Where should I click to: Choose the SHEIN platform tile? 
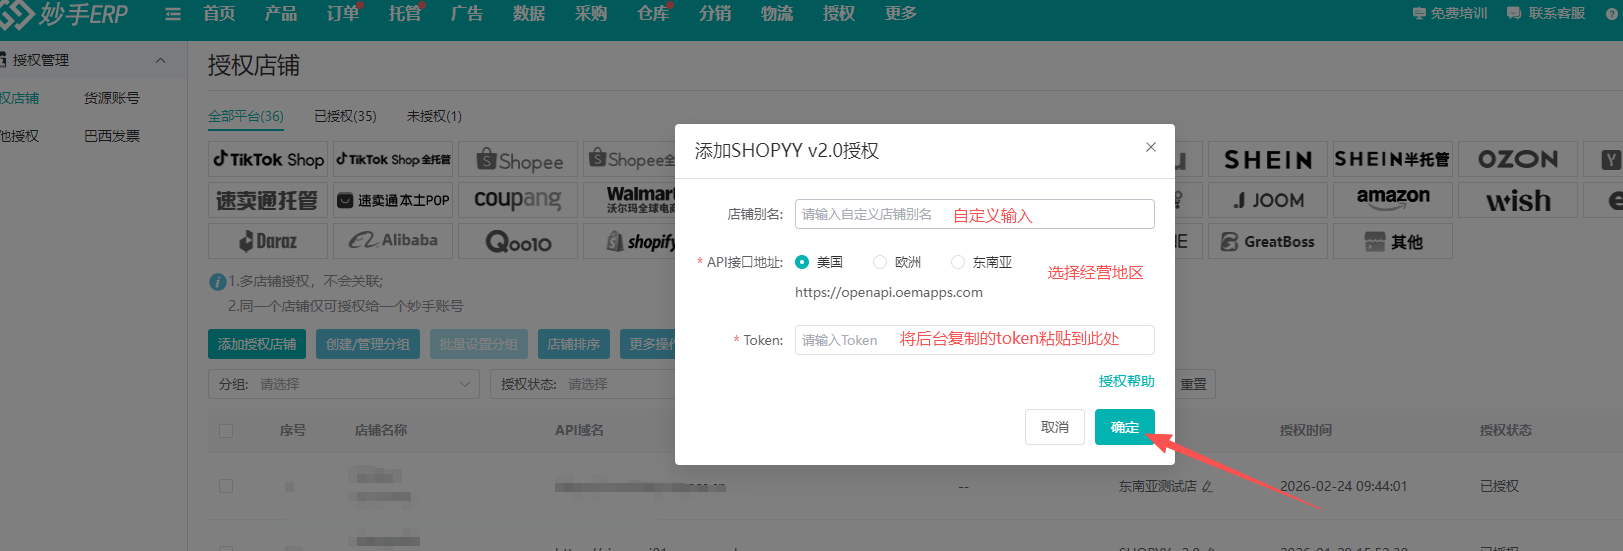[1267, 159]
